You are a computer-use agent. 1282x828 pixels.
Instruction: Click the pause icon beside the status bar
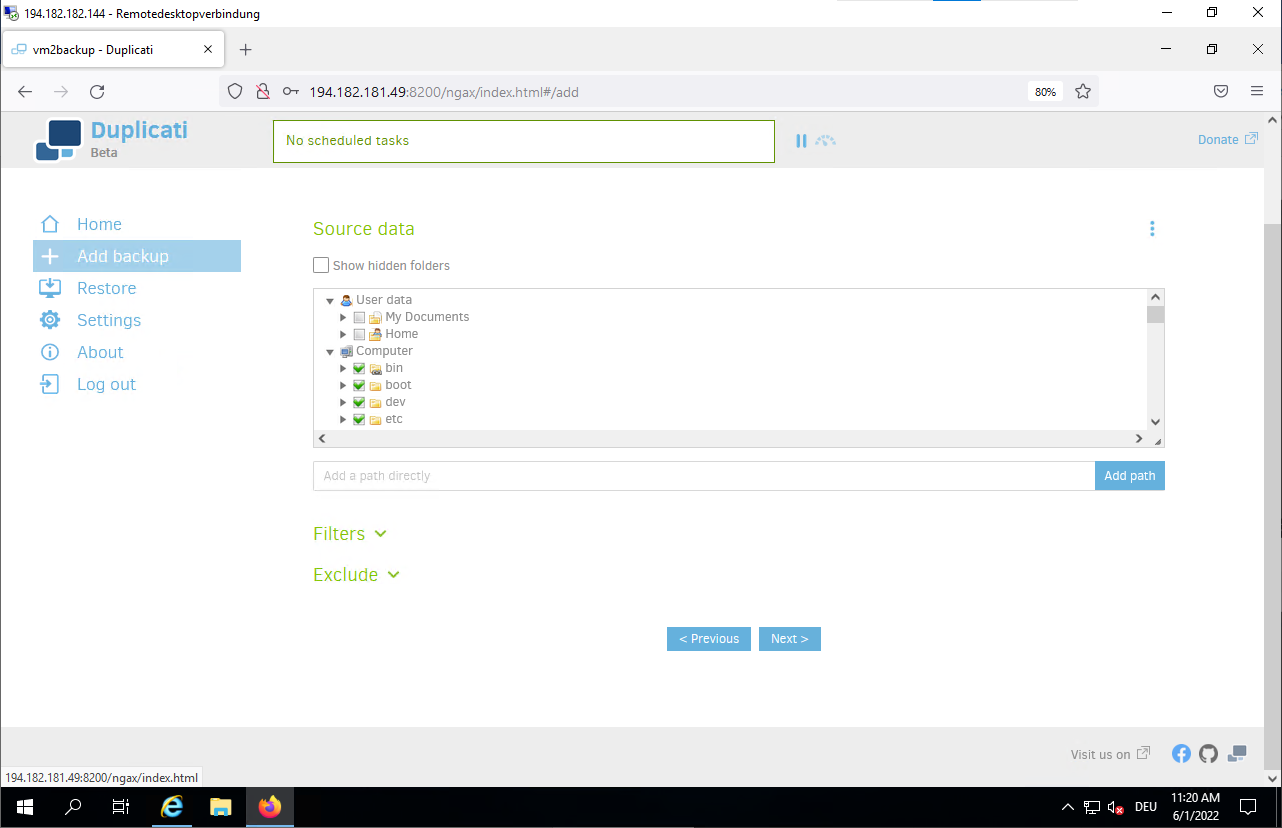coord(801,141)
